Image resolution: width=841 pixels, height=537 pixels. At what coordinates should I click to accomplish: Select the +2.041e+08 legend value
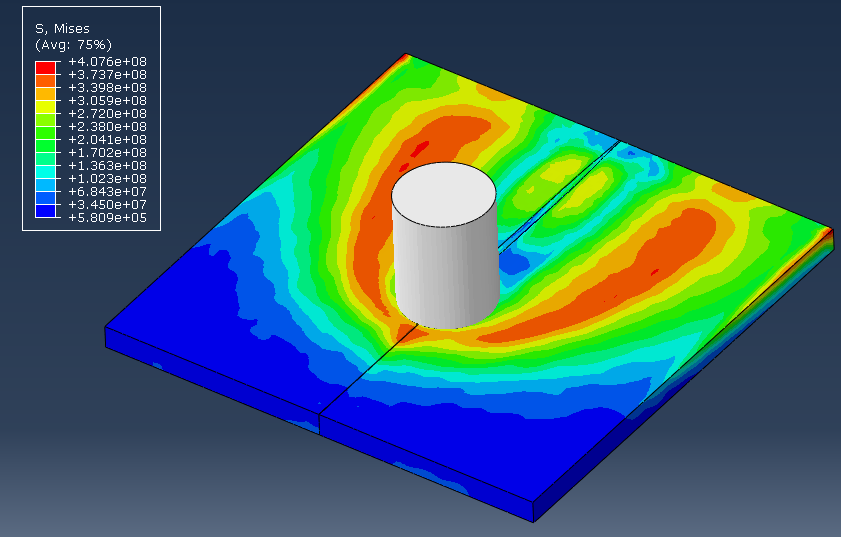click(x=107, y=139)
